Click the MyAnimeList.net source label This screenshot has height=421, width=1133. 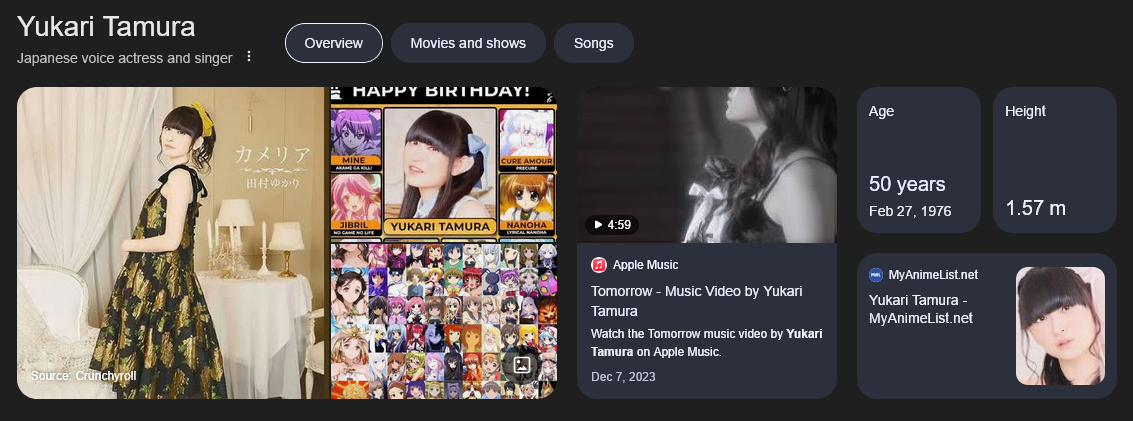tap(933, 274)
